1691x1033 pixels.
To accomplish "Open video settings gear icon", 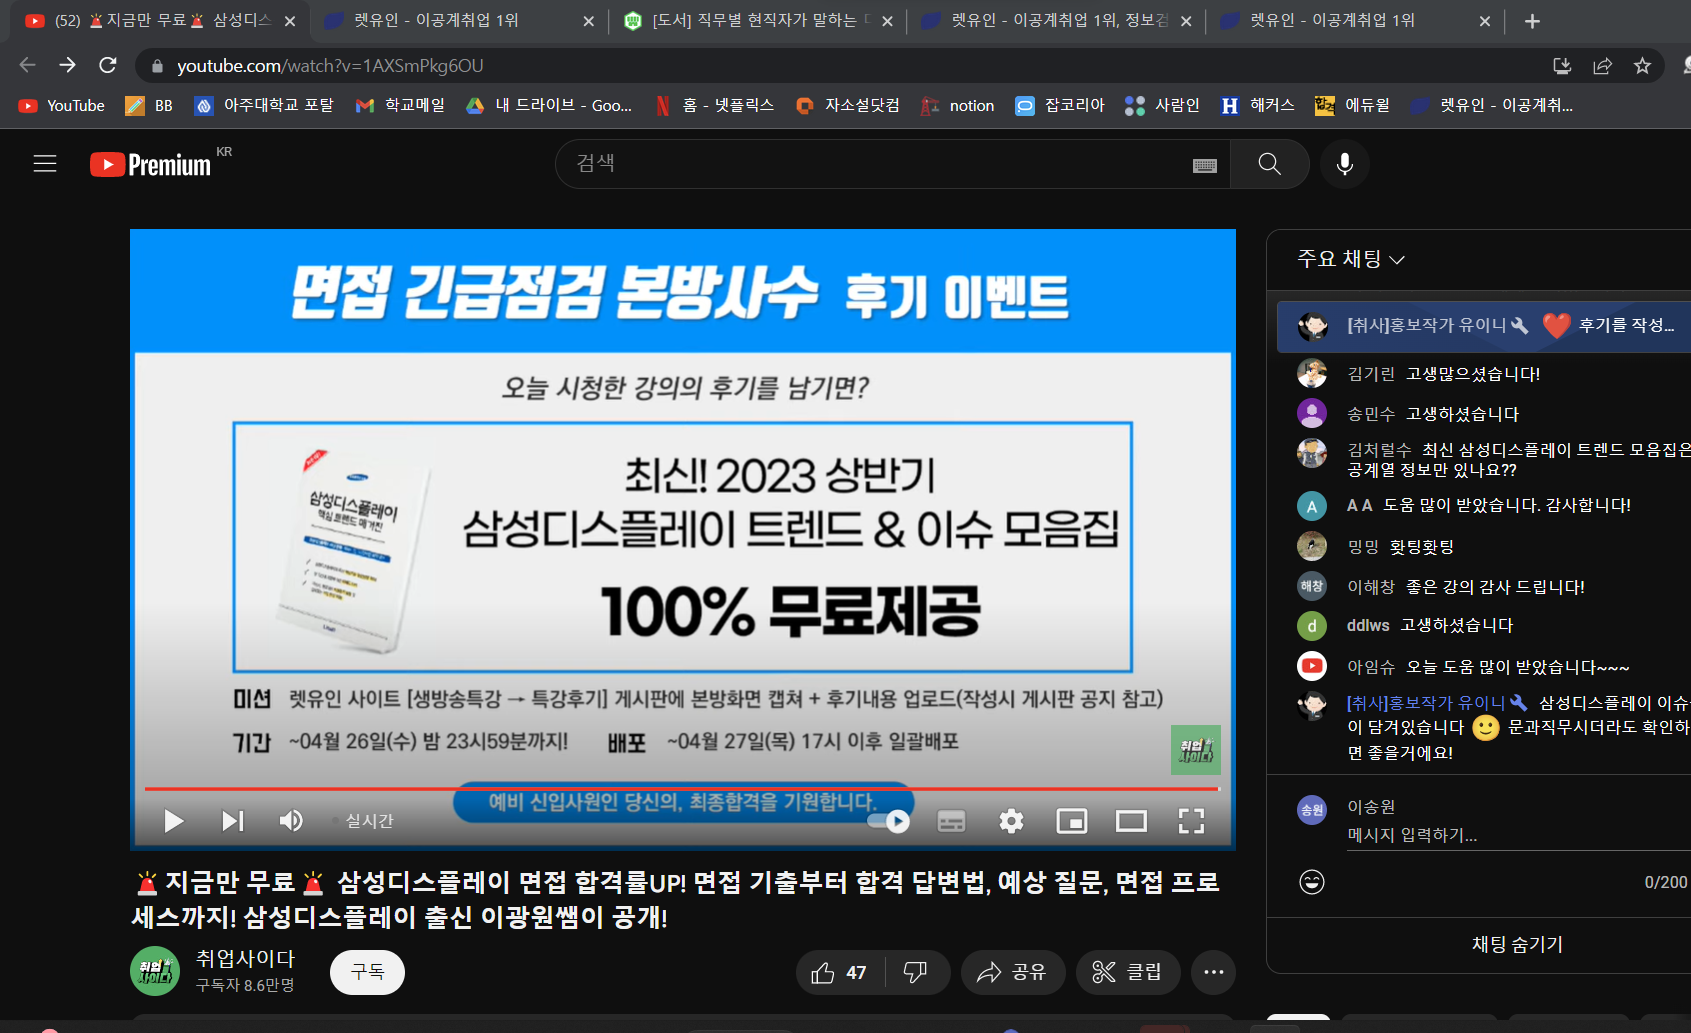I will pyautogui.click(x=1011, y=821).
